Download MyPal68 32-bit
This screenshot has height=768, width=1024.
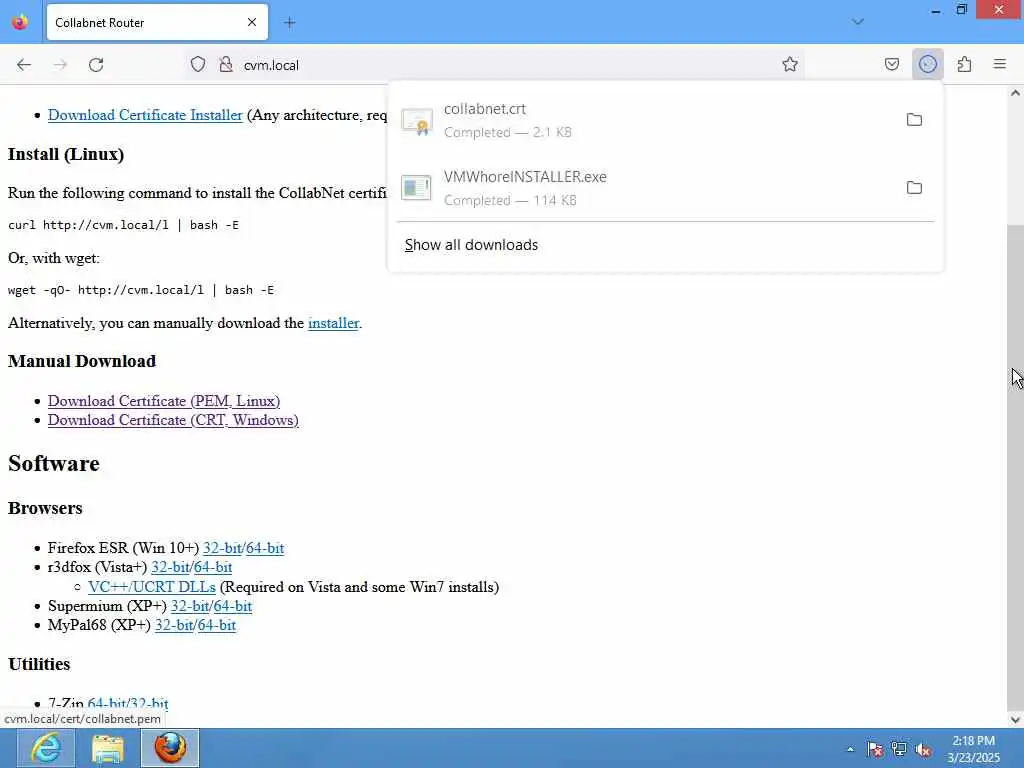tap(174, 625)
